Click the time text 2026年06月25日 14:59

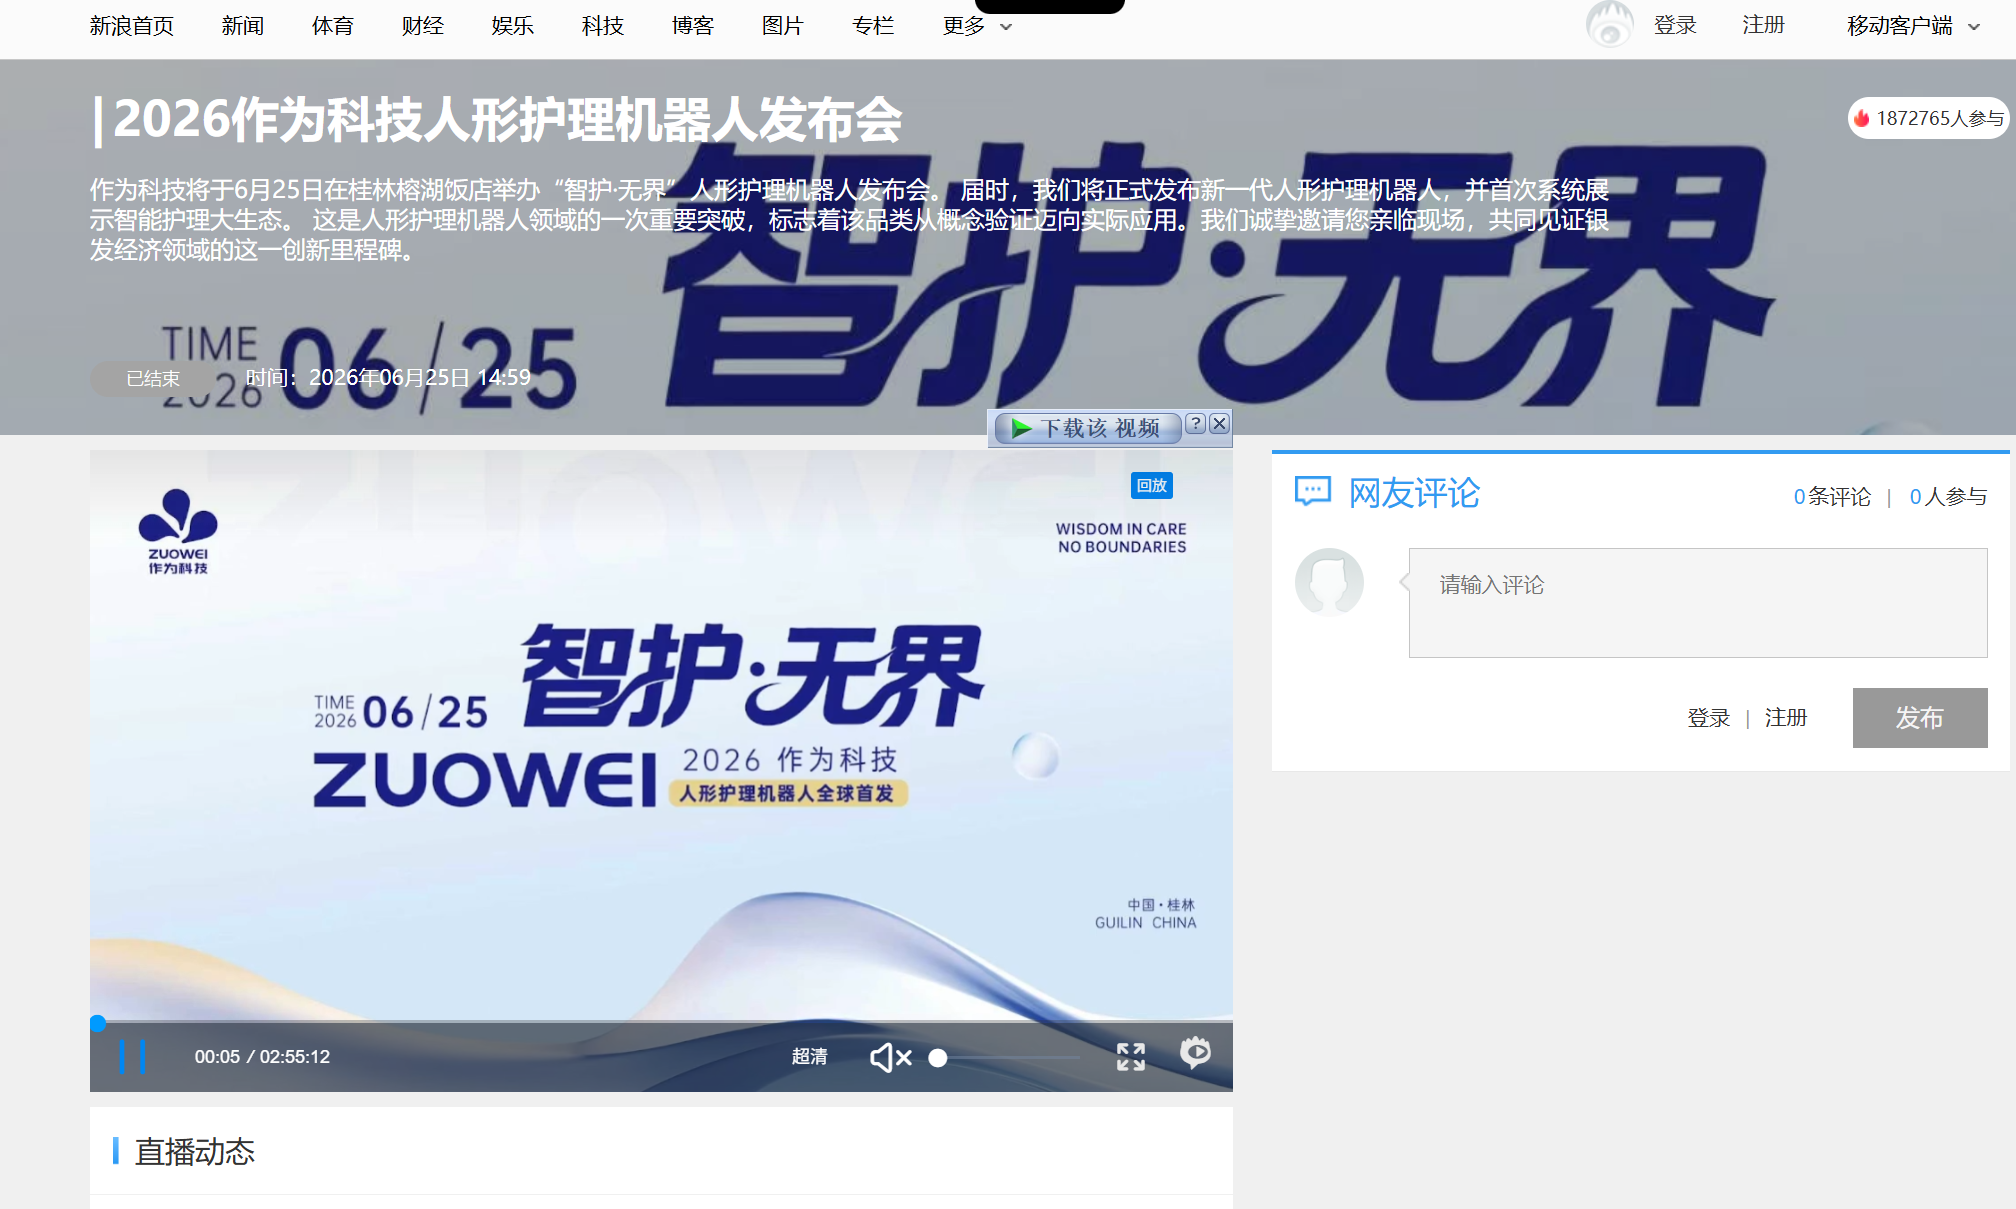[420, 378]
